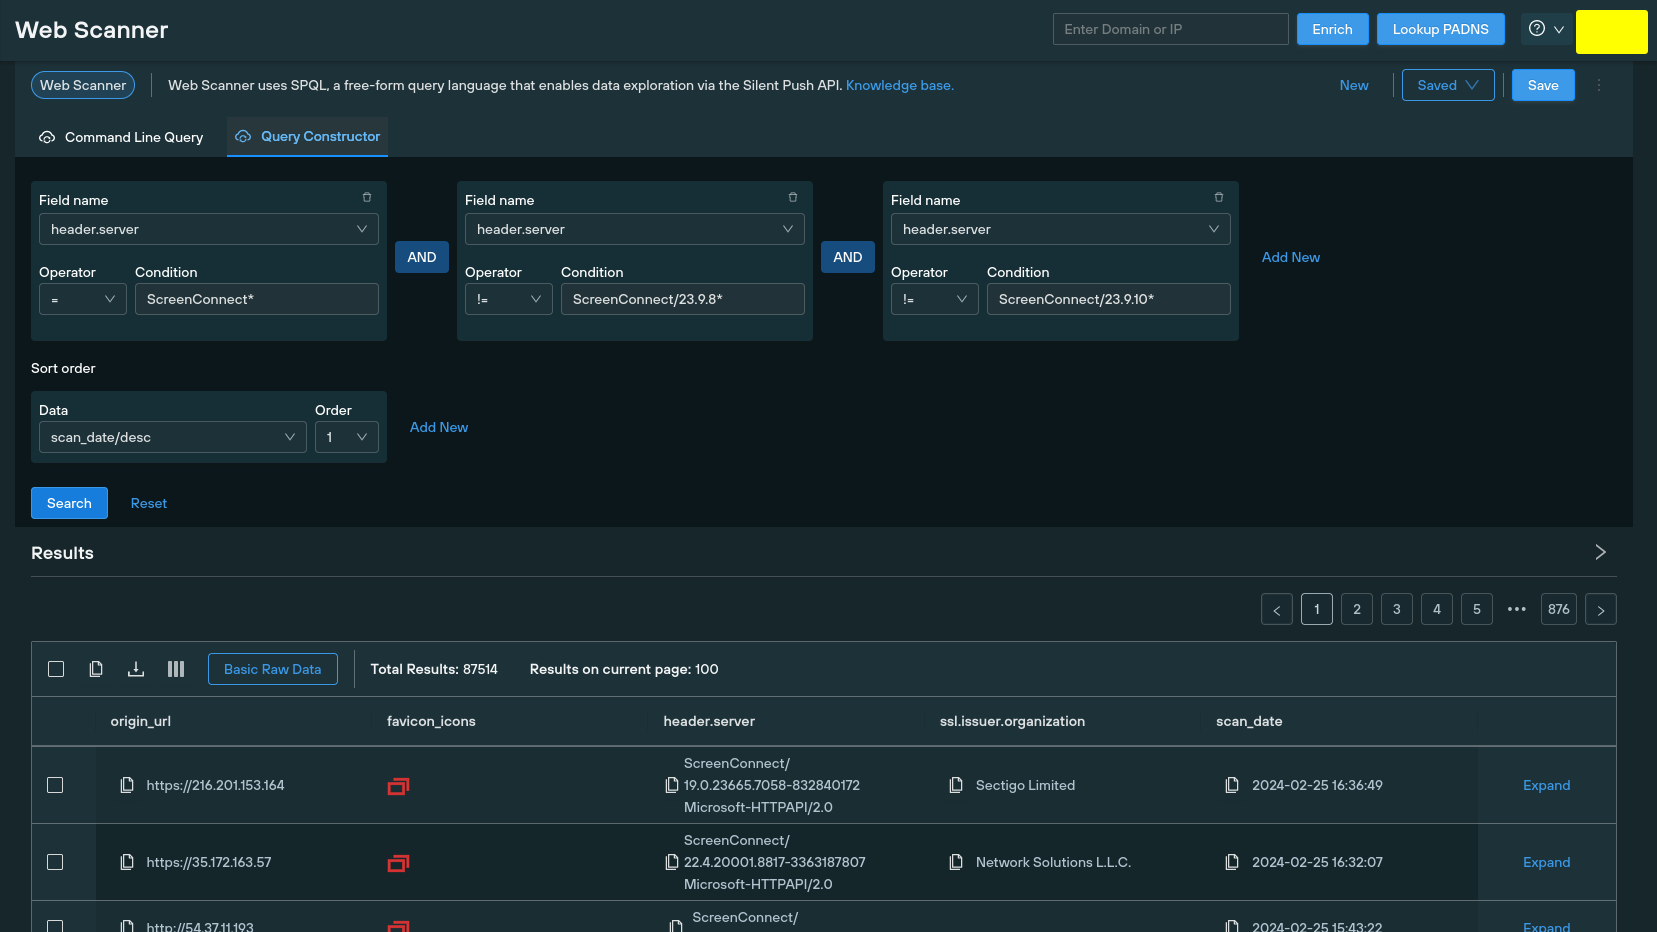Click the Enrich button
1657x932 pixels.
coord(1332,29)
